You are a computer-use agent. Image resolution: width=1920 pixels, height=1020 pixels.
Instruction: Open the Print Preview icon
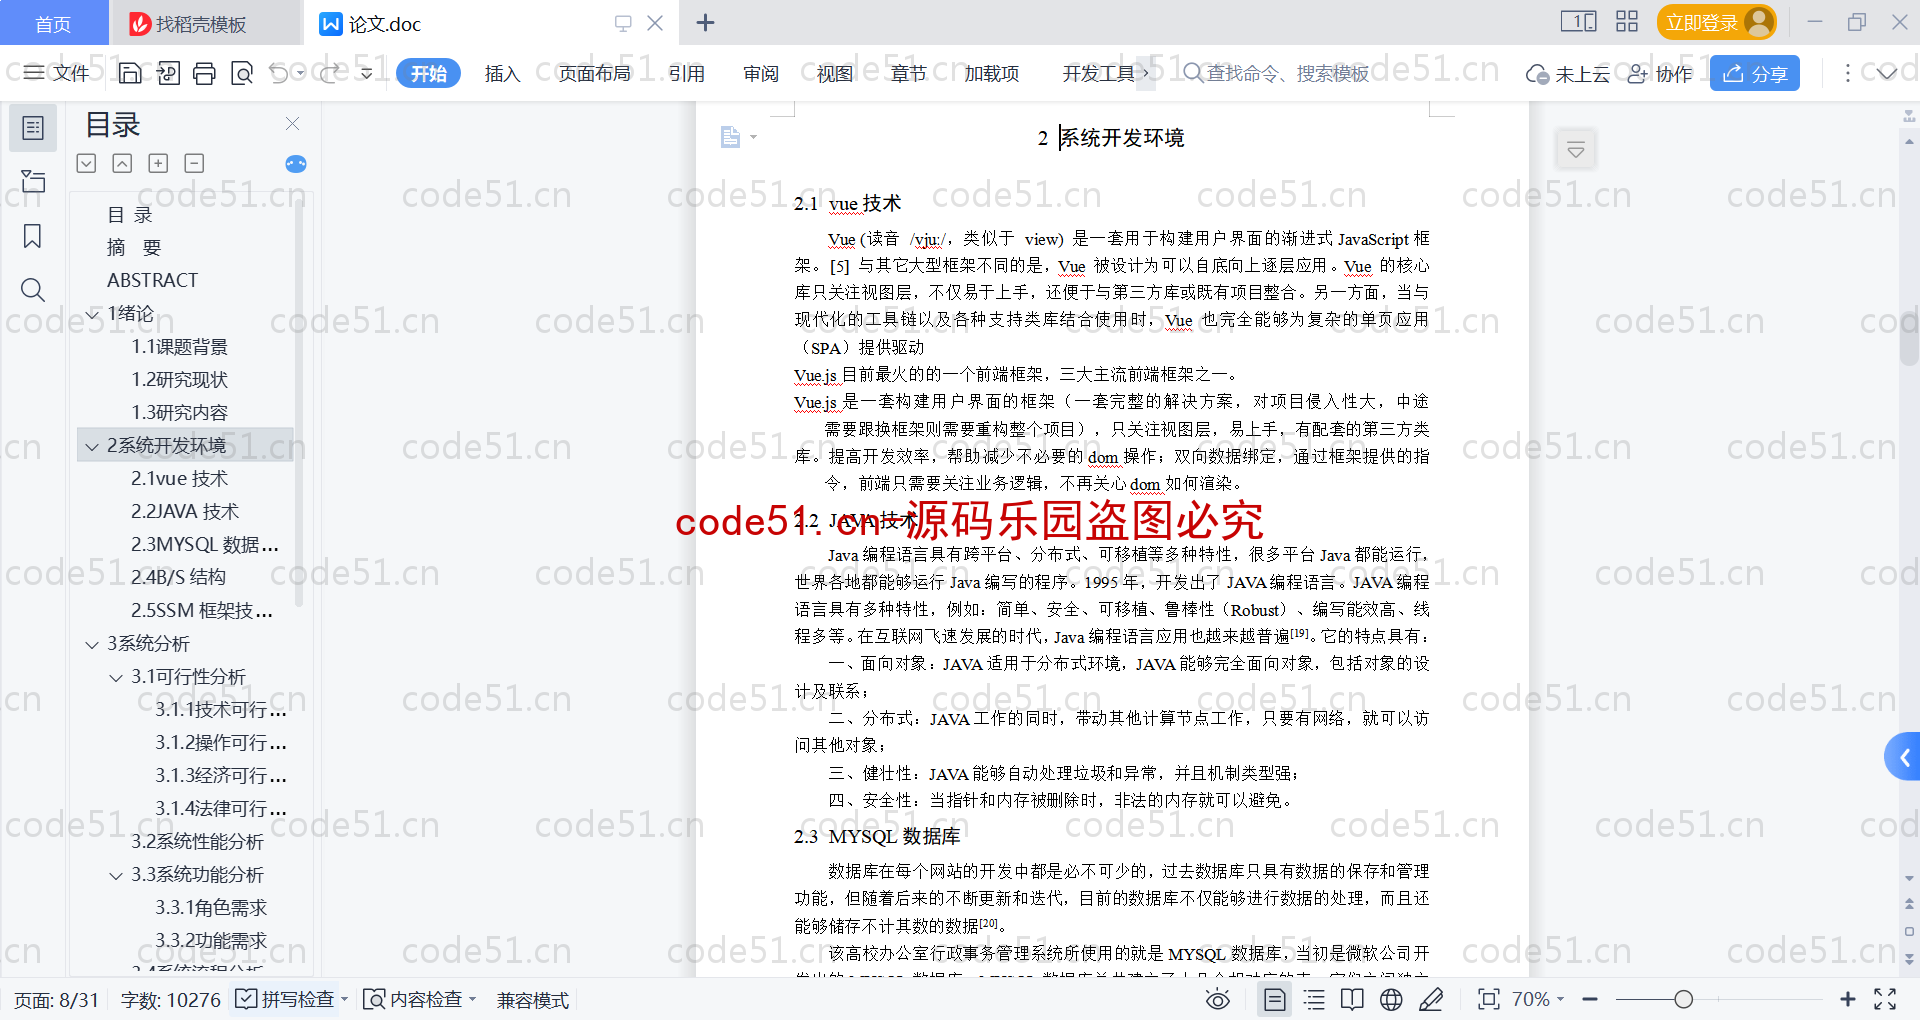(241, 73)
